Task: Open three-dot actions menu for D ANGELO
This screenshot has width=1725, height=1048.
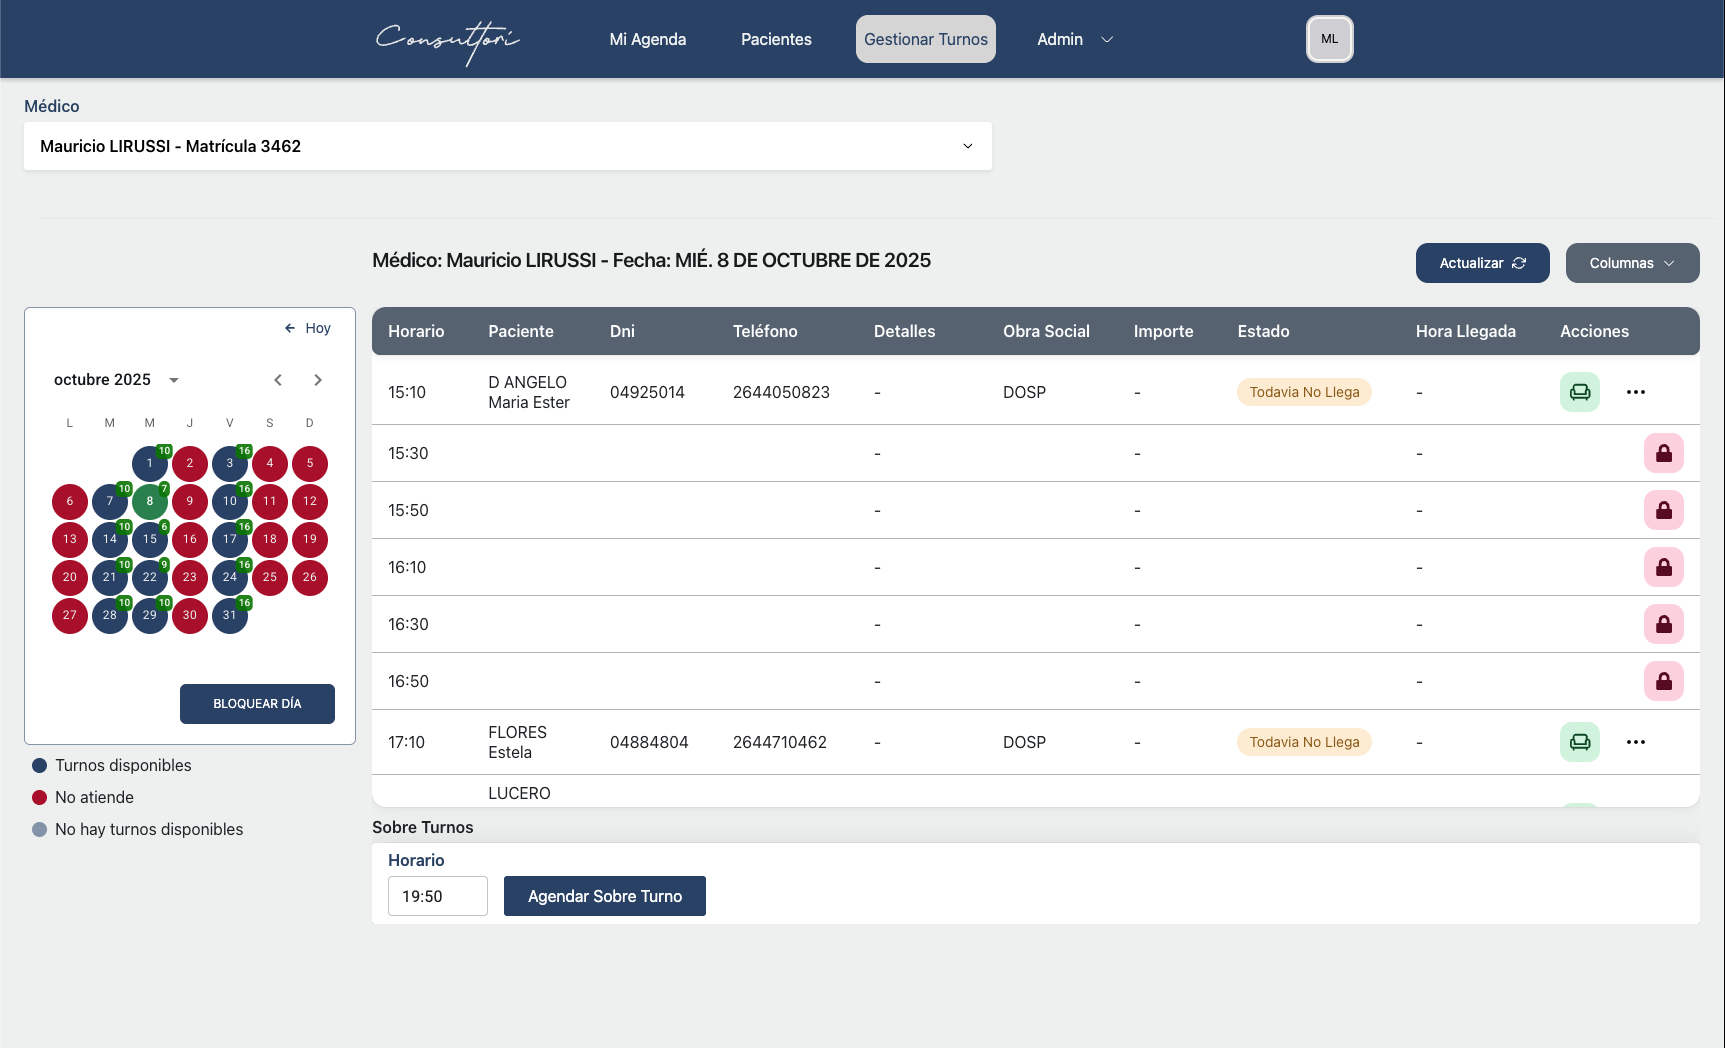Action: [1635, 392]
